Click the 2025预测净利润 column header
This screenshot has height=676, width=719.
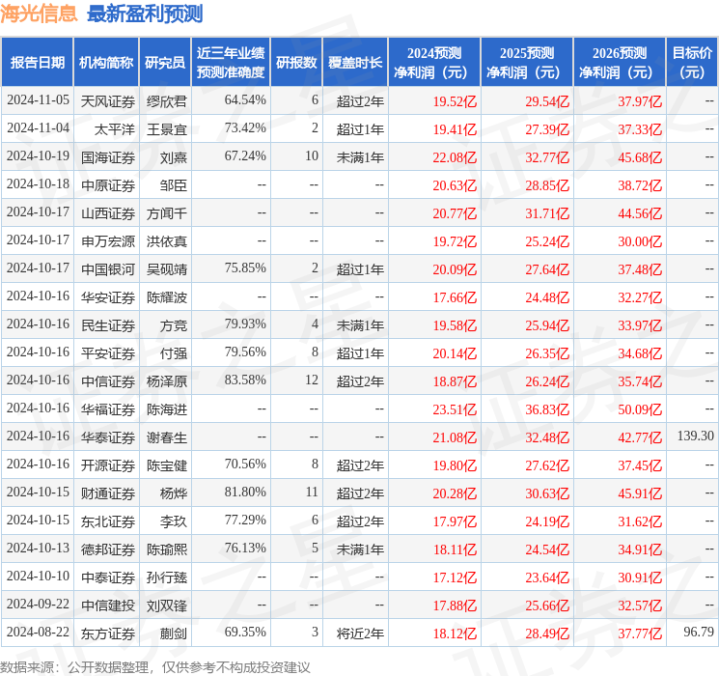[527, 62]
